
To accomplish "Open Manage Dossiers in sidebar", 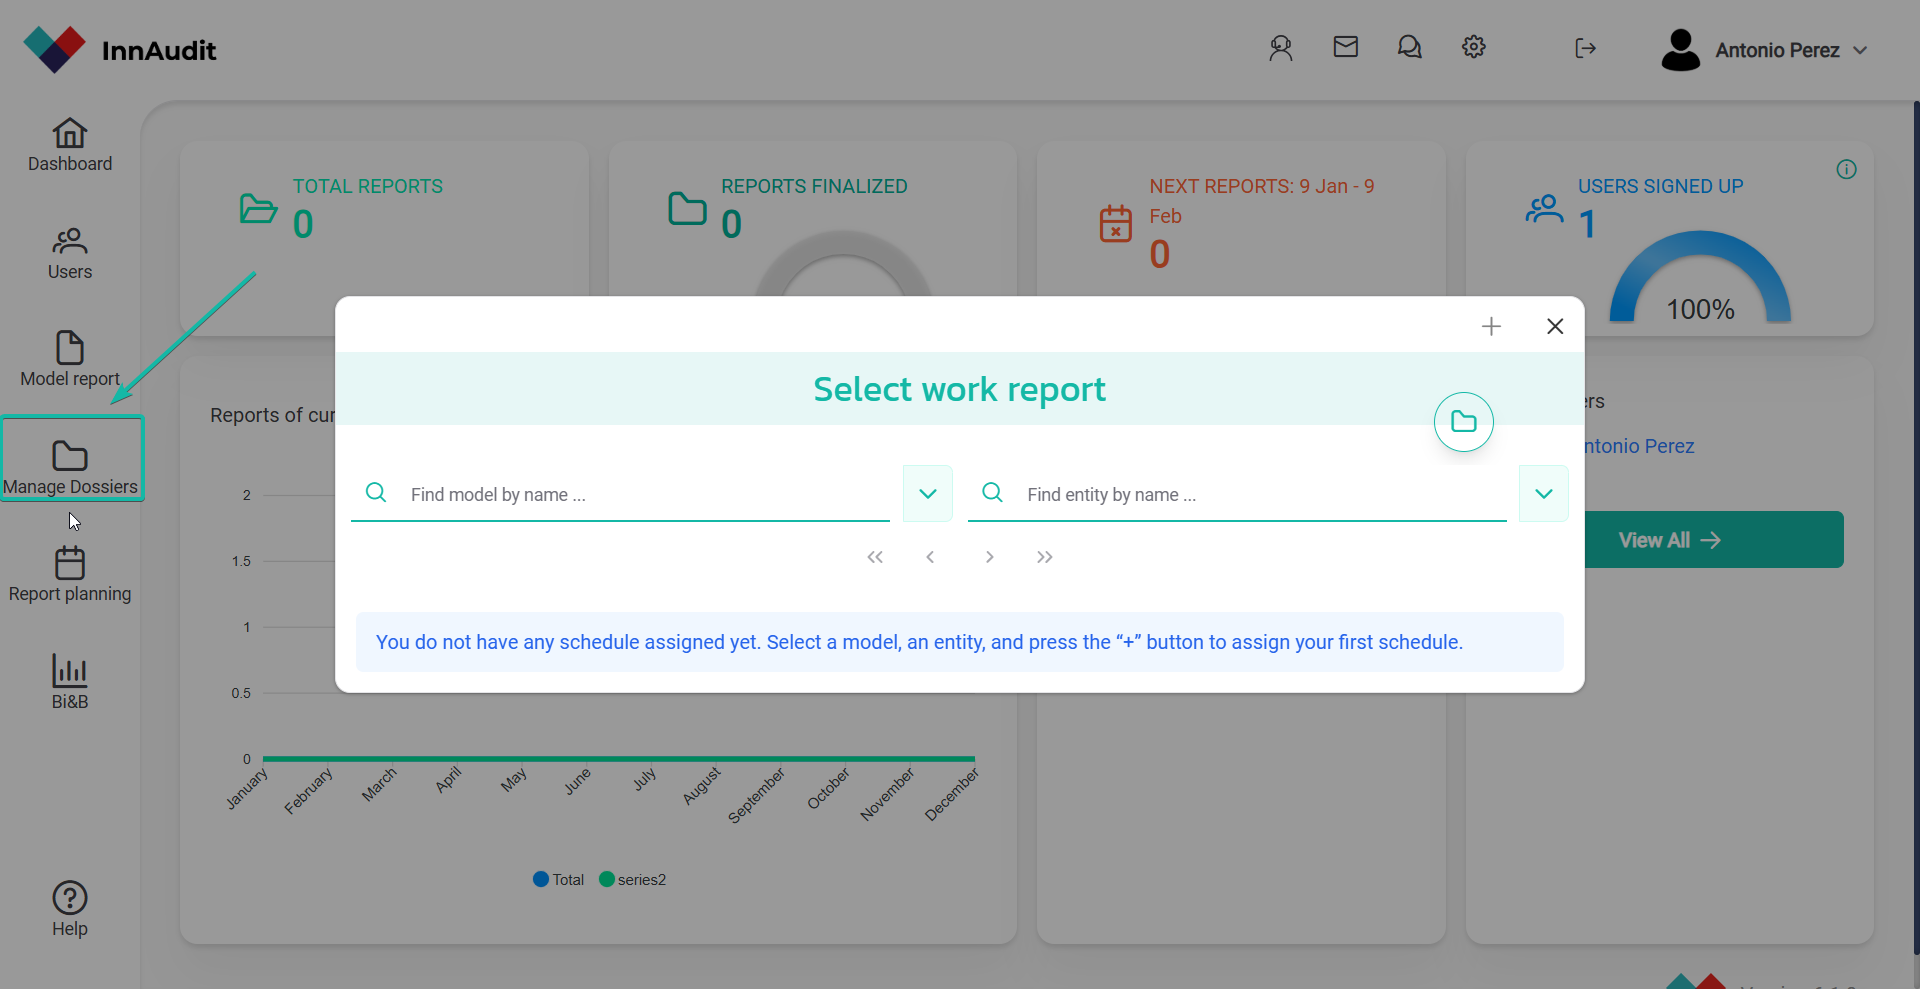I will tap(71, 467).
